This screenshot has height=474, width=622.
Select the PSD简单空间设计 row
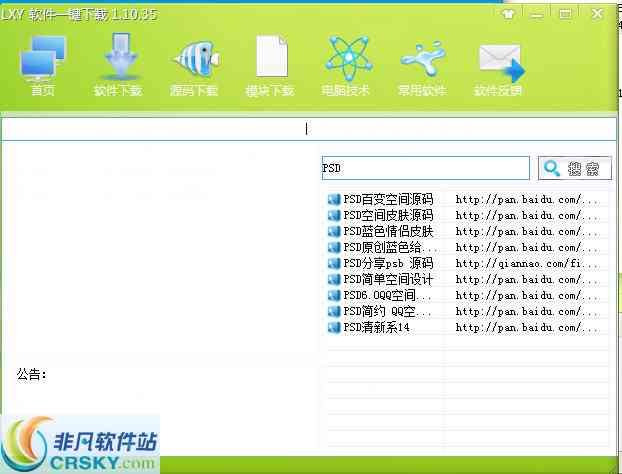(467, 280)
